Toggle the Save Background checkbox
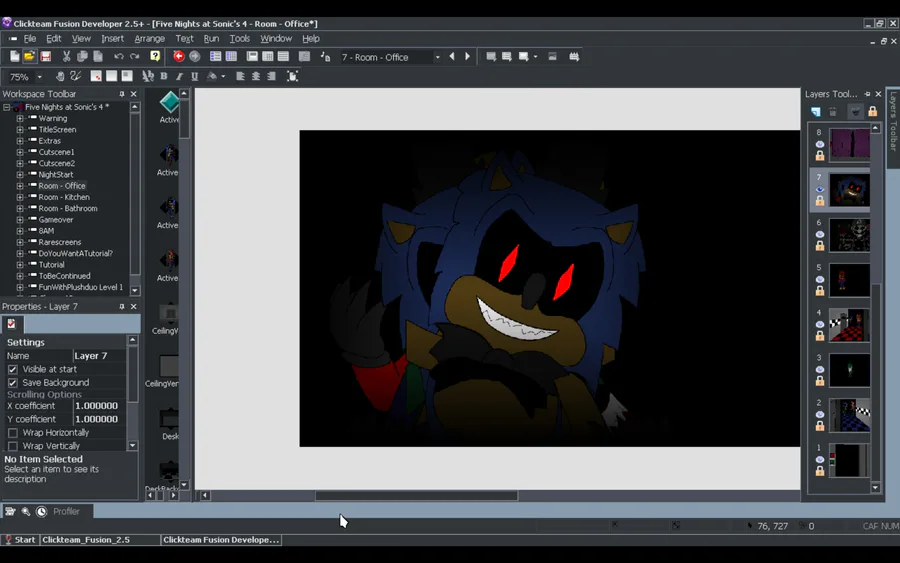 [13, 383]
